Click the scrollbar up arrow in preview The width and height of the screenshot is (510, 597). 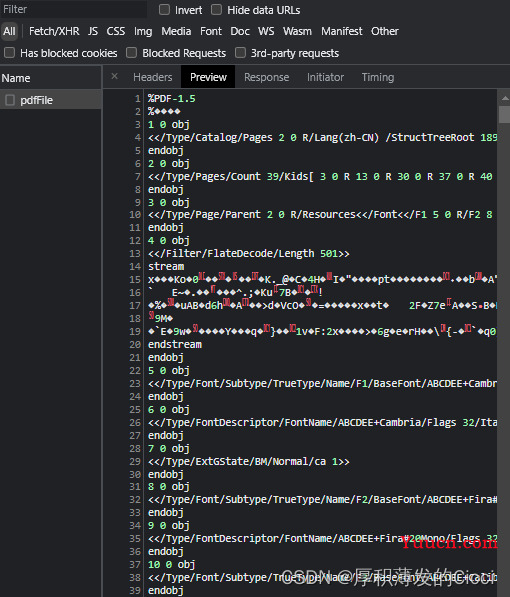coord(505,98)
